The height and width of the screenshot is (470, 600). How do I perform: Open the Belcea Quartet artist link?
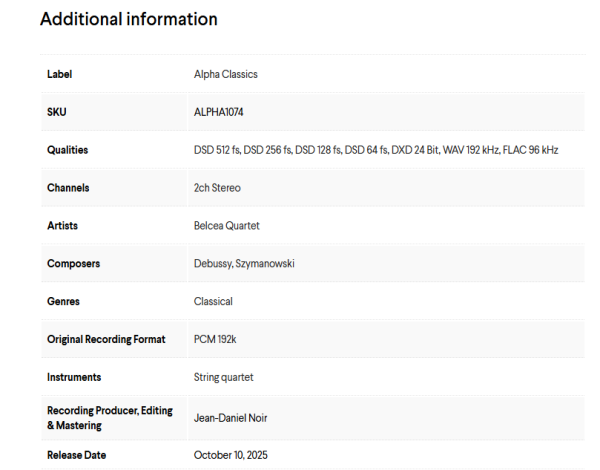tap(227, 226)
